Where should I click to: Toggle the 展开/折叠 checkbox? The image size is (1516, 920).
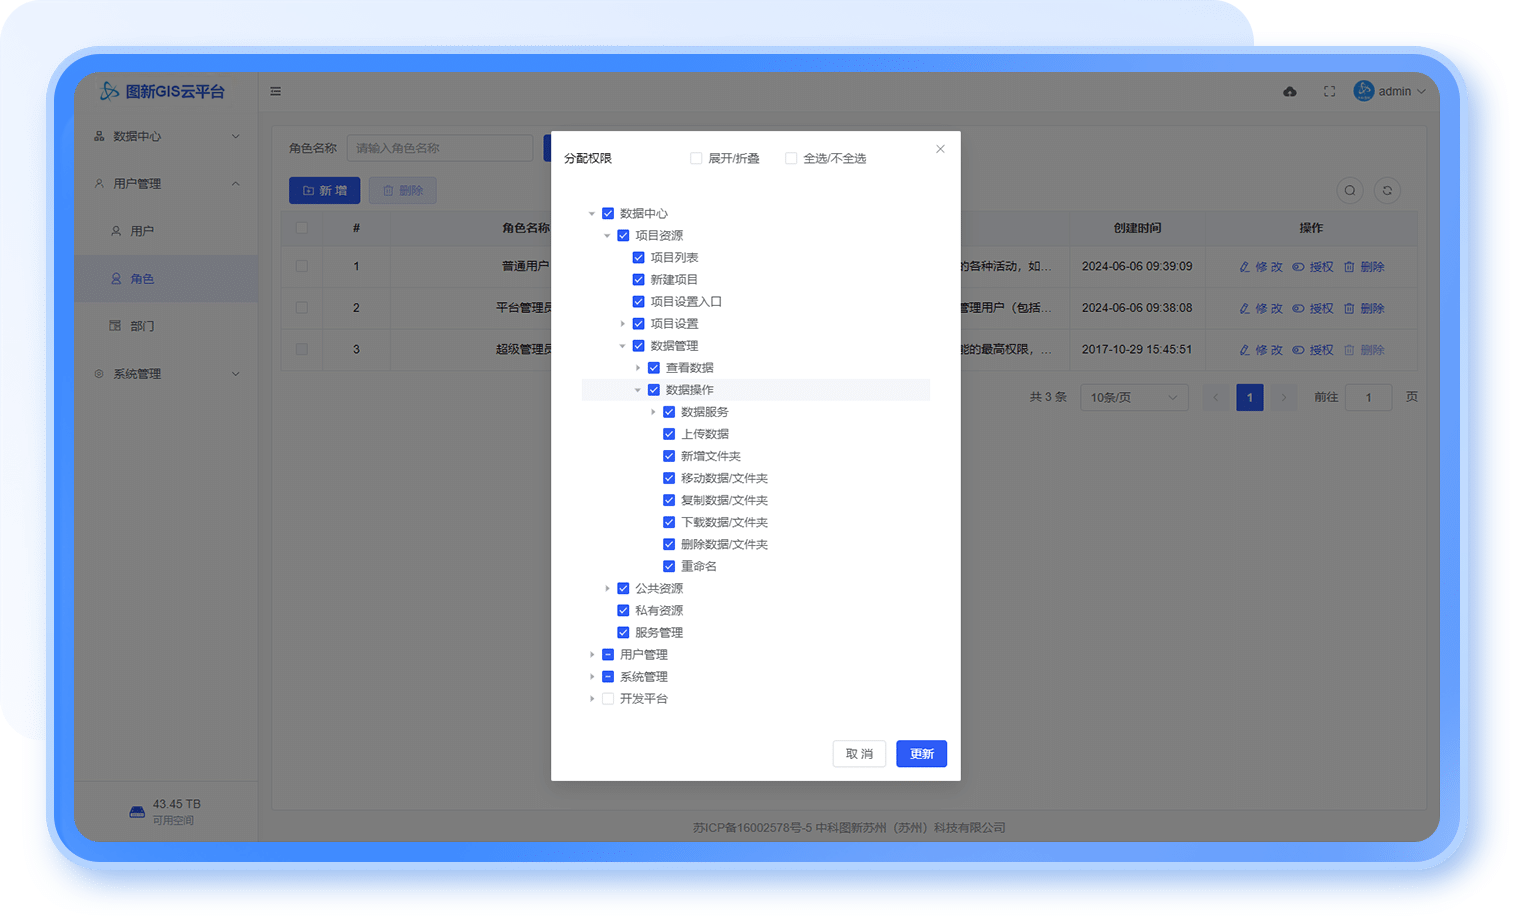[696, 158]
